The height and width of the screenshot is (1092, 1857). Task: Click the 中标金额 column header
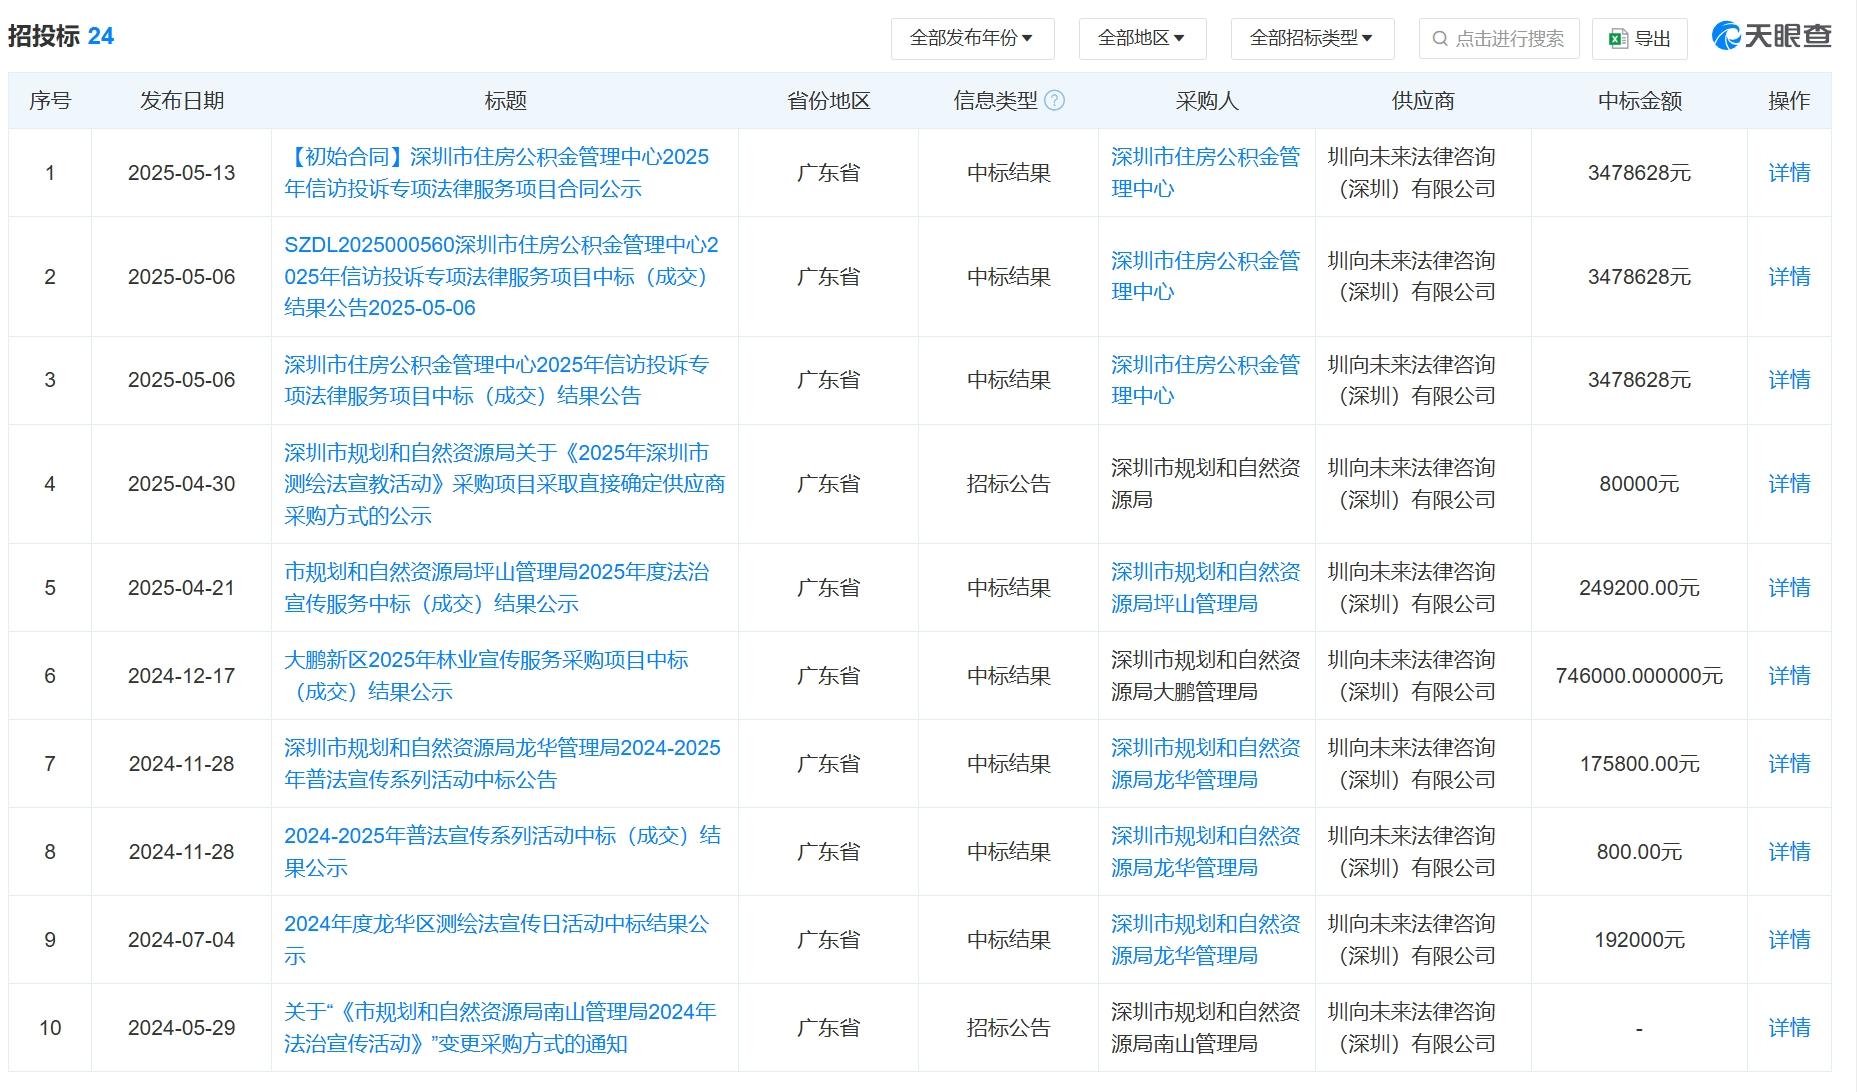point(1639,101)
